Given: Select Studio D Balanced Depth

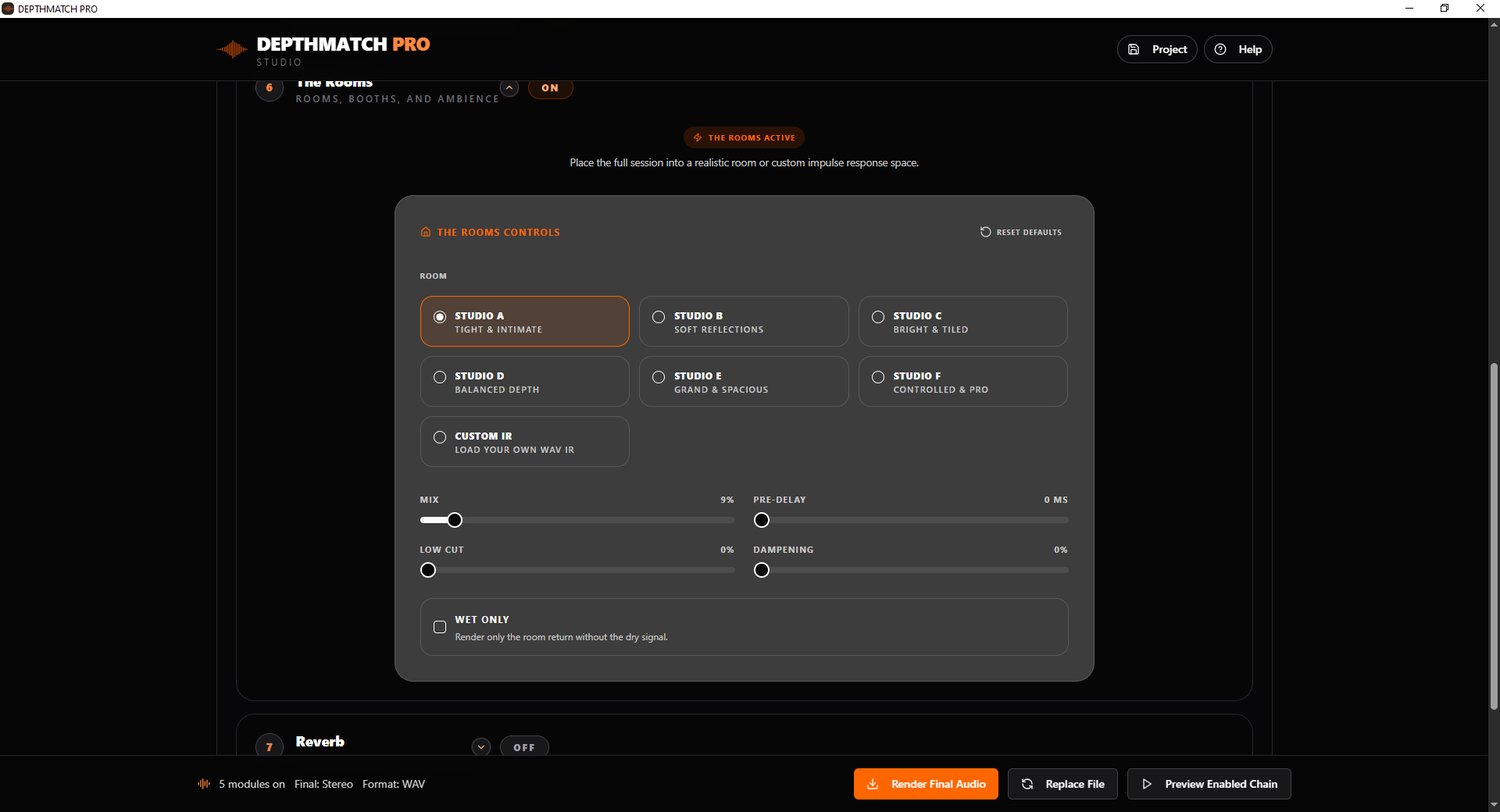Looking at the screenshot, I should coord(525,381).
